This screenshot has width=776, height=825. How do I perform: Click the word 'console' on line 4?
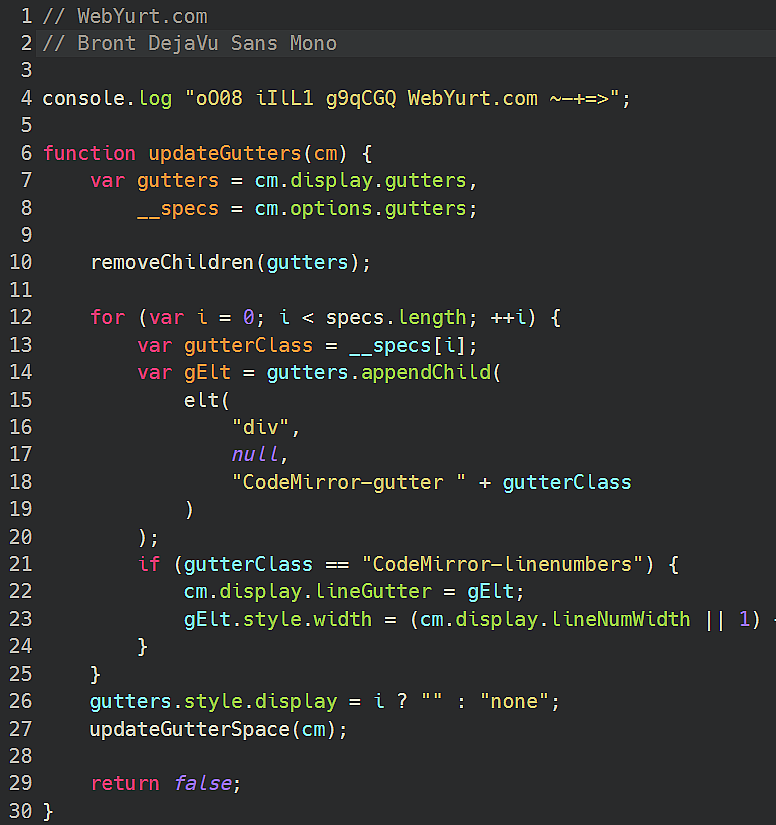click(84, 98)
